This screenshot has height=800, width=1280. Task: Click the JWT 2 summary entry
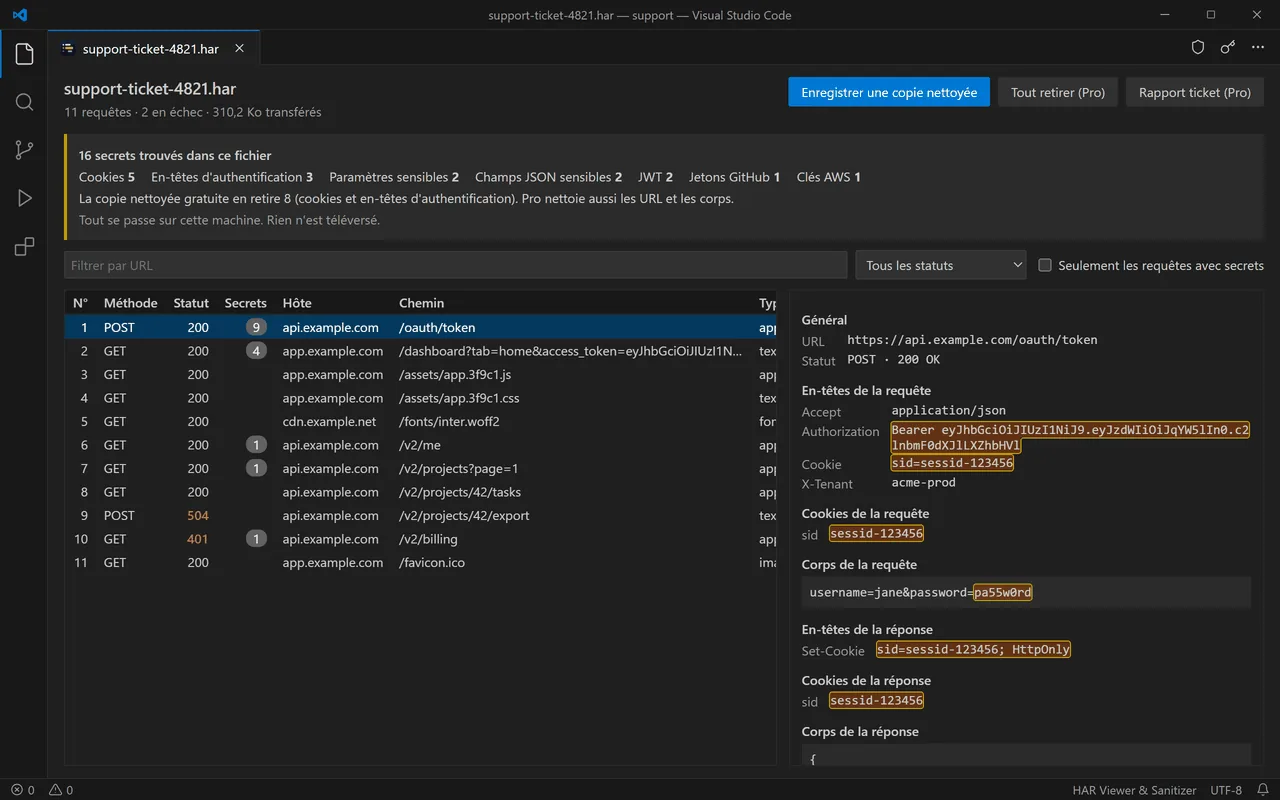(655, 177)
